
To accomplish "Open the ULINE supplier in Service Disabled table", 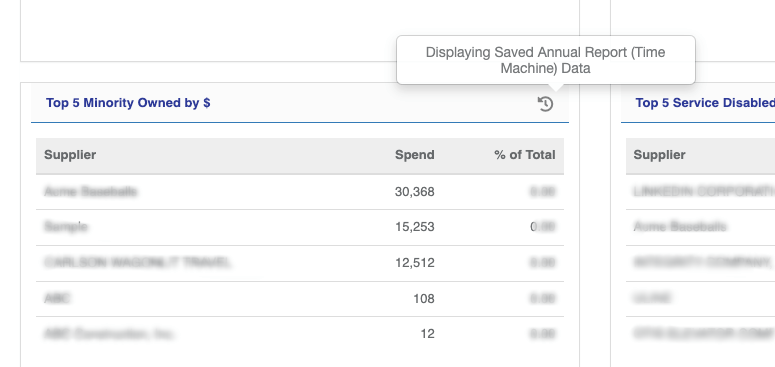I will coord(652,298).
